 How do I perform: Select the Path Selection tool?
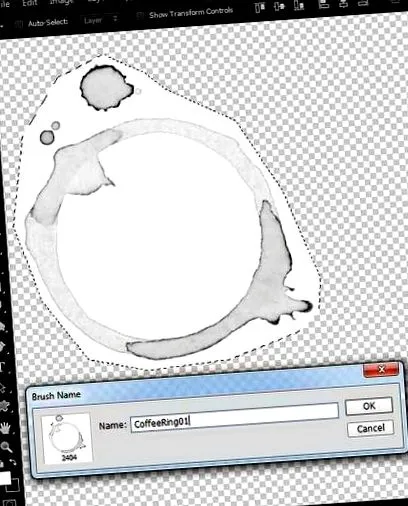tap(3, 388)
